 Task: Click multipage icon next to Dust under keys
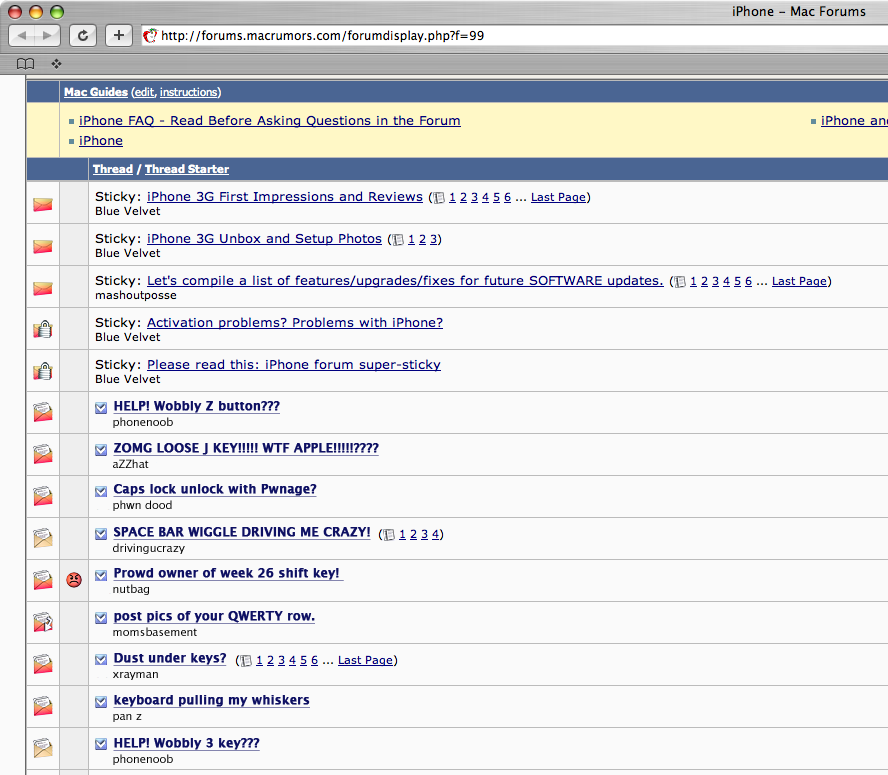tap(246, 661)
